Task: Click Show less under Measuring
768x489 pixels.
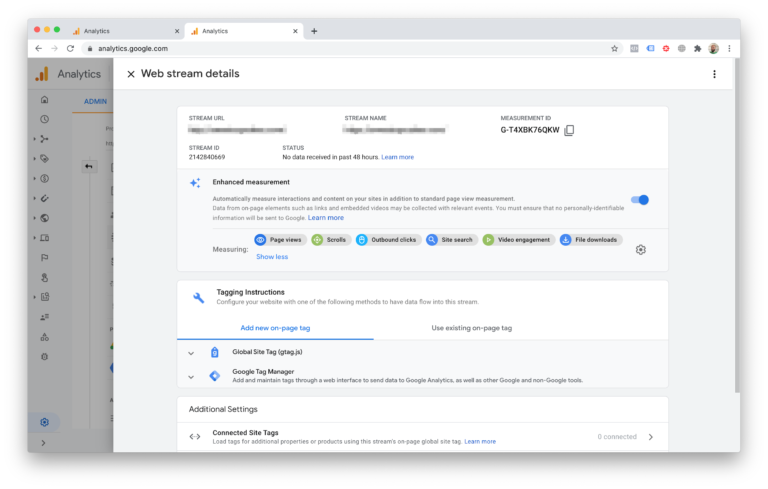Action: tap(272, 257)
